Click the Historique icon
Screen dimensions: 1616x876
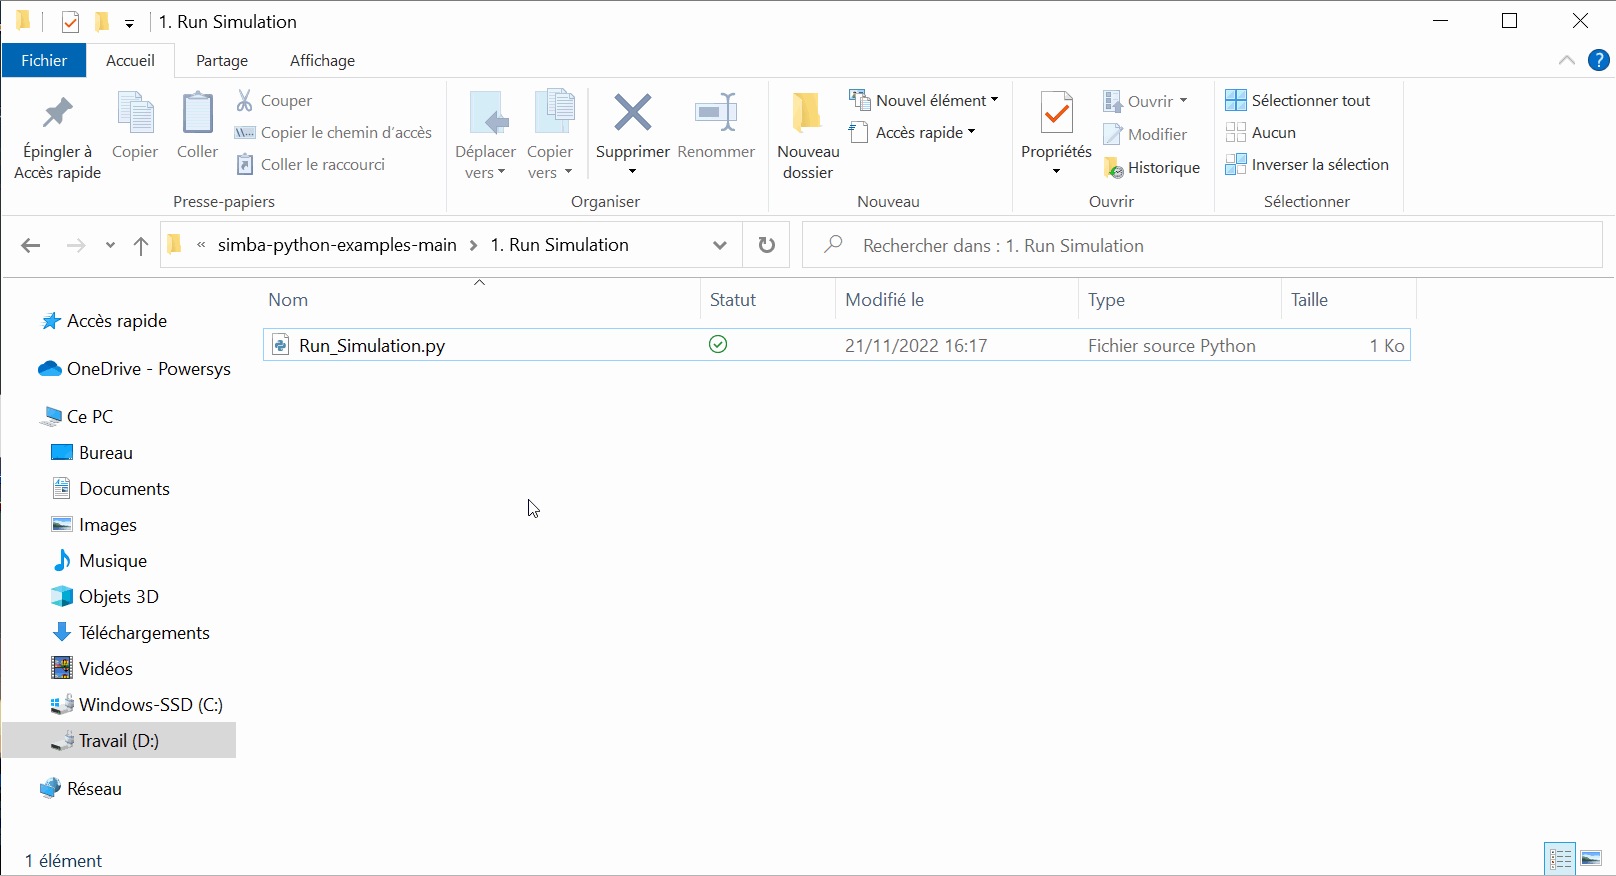[x=1113, y=168]
